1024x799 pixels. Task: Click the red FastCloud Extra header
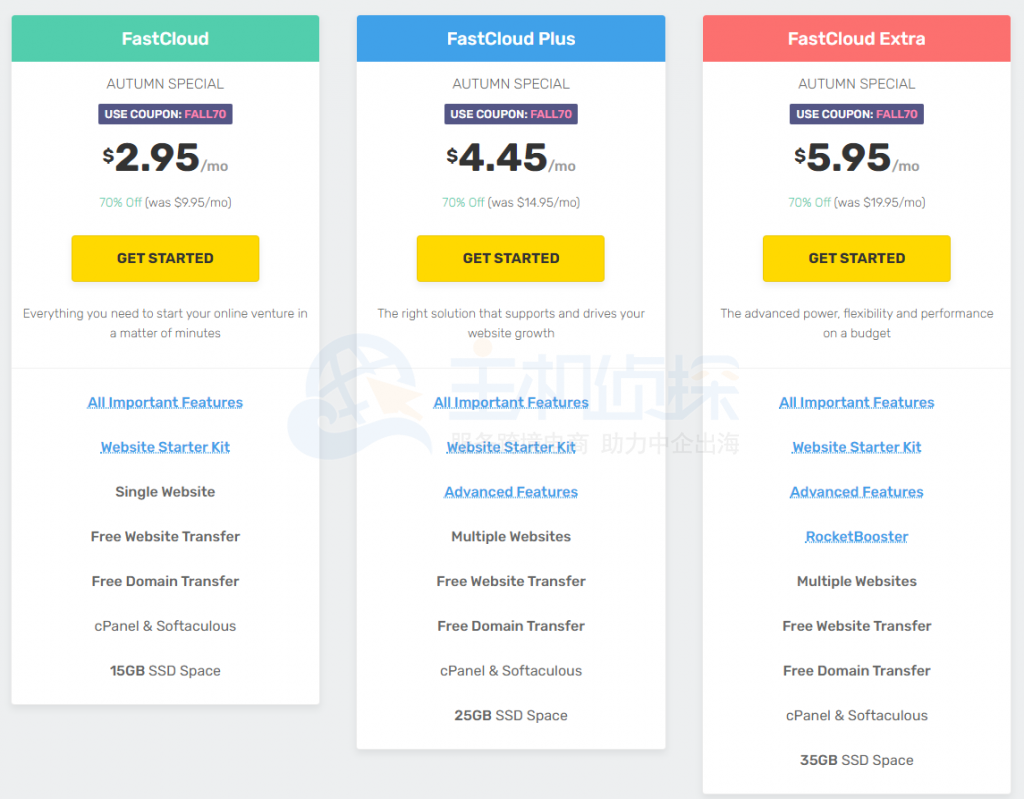(x=856, y=39)
